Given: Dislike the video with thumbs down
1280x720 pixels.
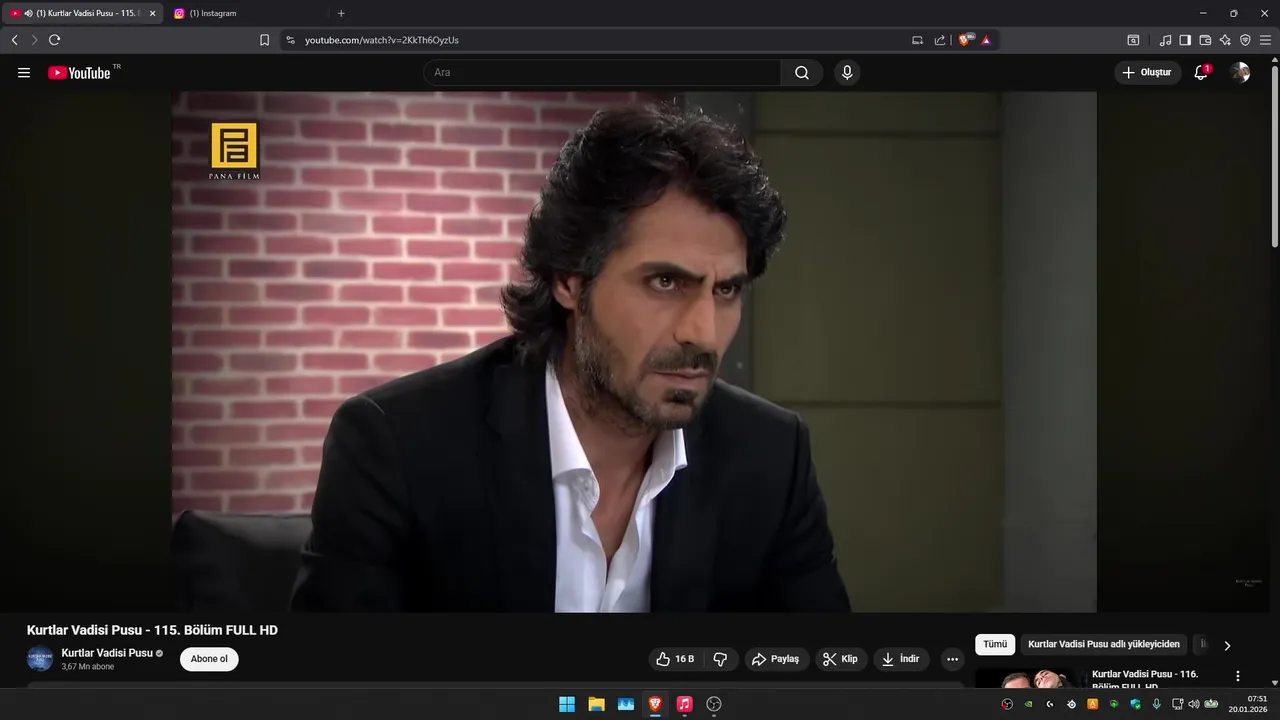Looking at the screenshot, I should [x=720, y=659].
